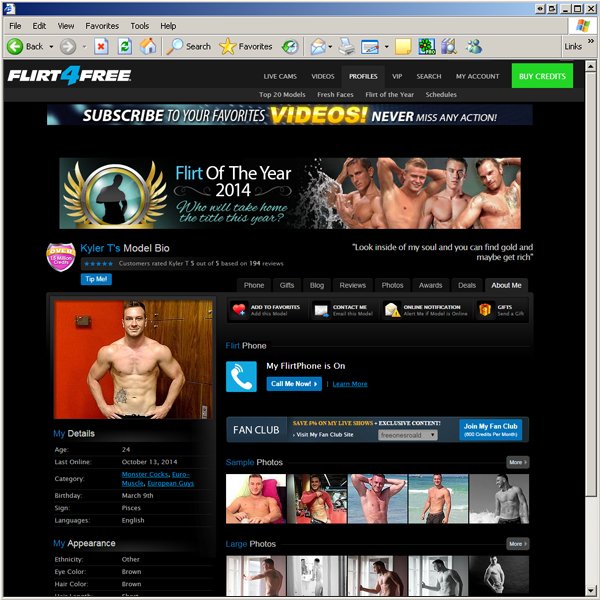Open the Favorites menu
Viewport: 600px width, 600px height.
(x=102, y=26)
